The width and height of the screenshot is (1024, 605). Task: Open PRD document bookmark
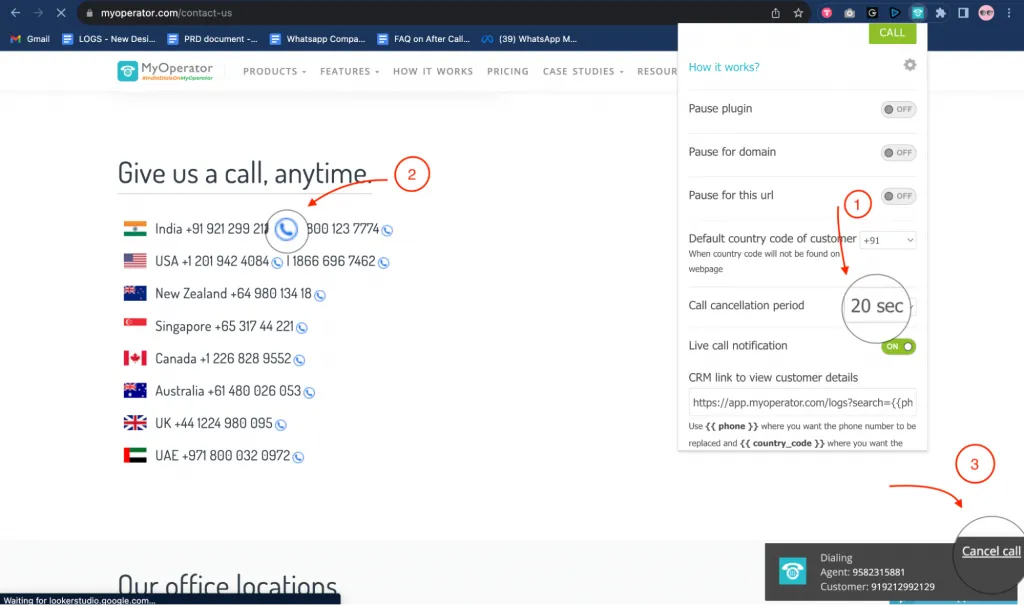pos(213,39)
